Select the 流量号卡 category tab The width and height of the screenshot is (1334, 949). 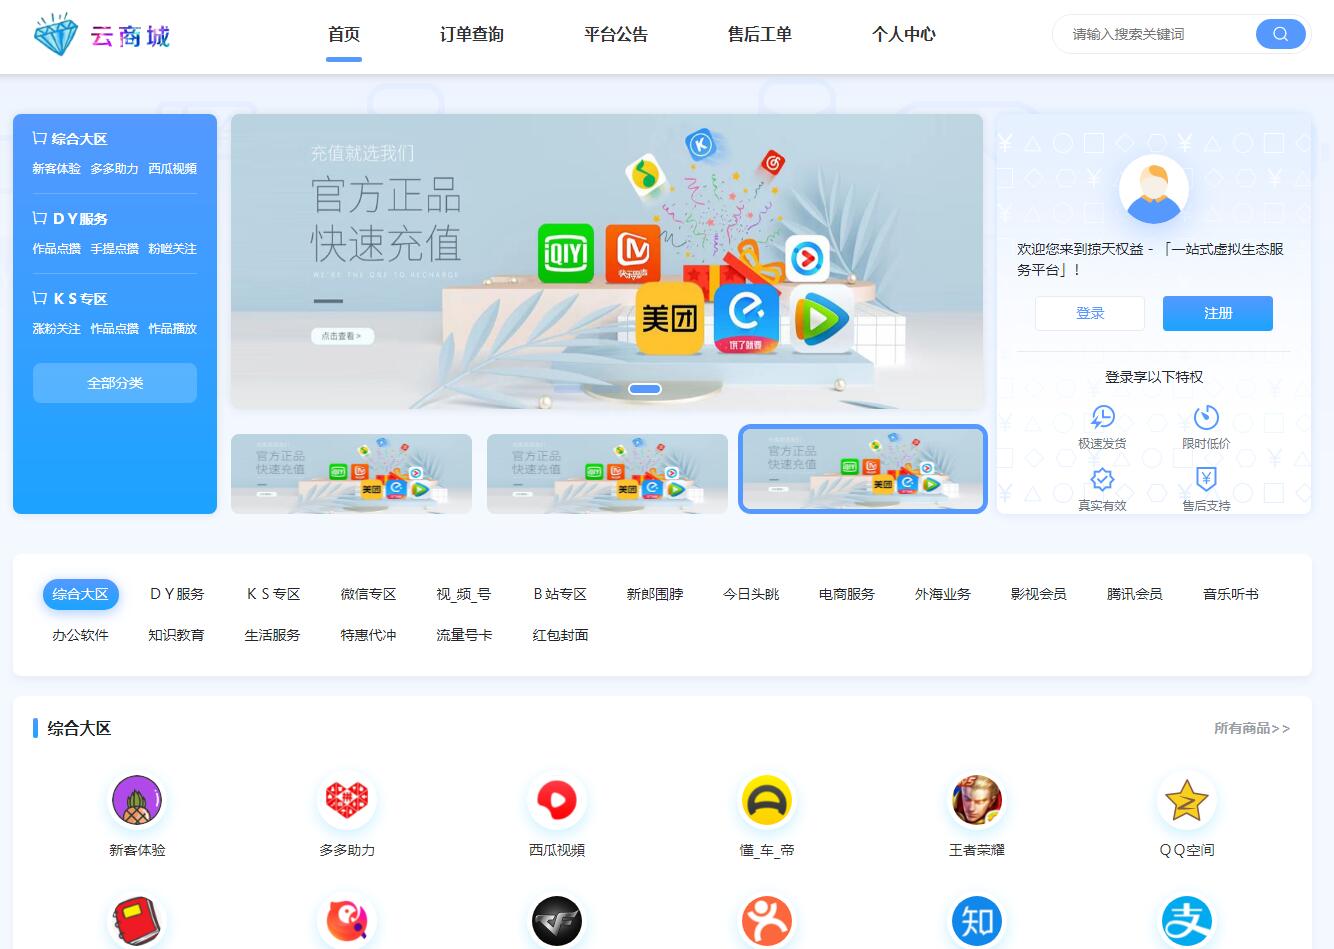465,635
